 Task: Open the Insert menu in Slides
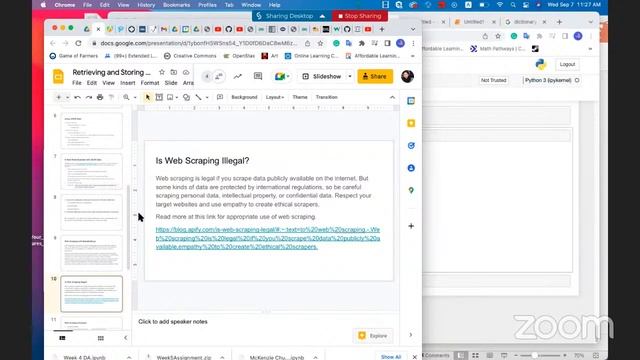[128, 83]
